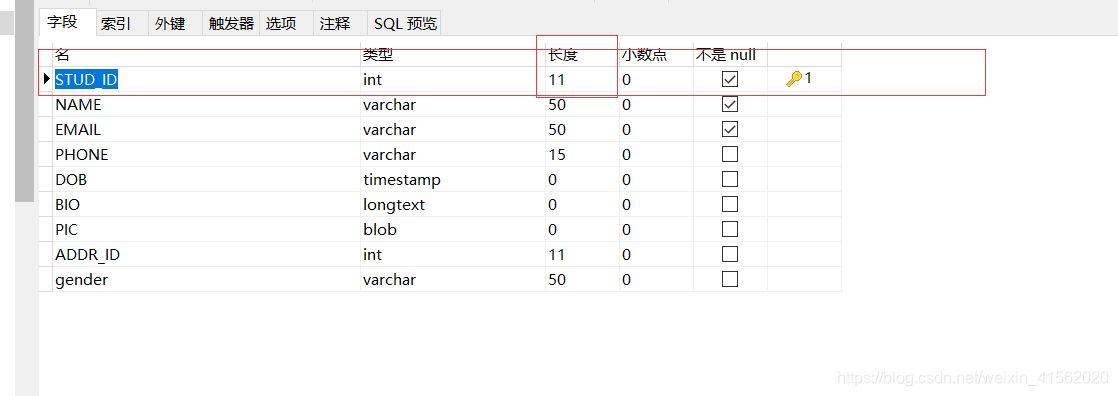The height and width of the screenshot is (396, 1118).
Task: Click the 长度 column header
Action: point(583,54)
